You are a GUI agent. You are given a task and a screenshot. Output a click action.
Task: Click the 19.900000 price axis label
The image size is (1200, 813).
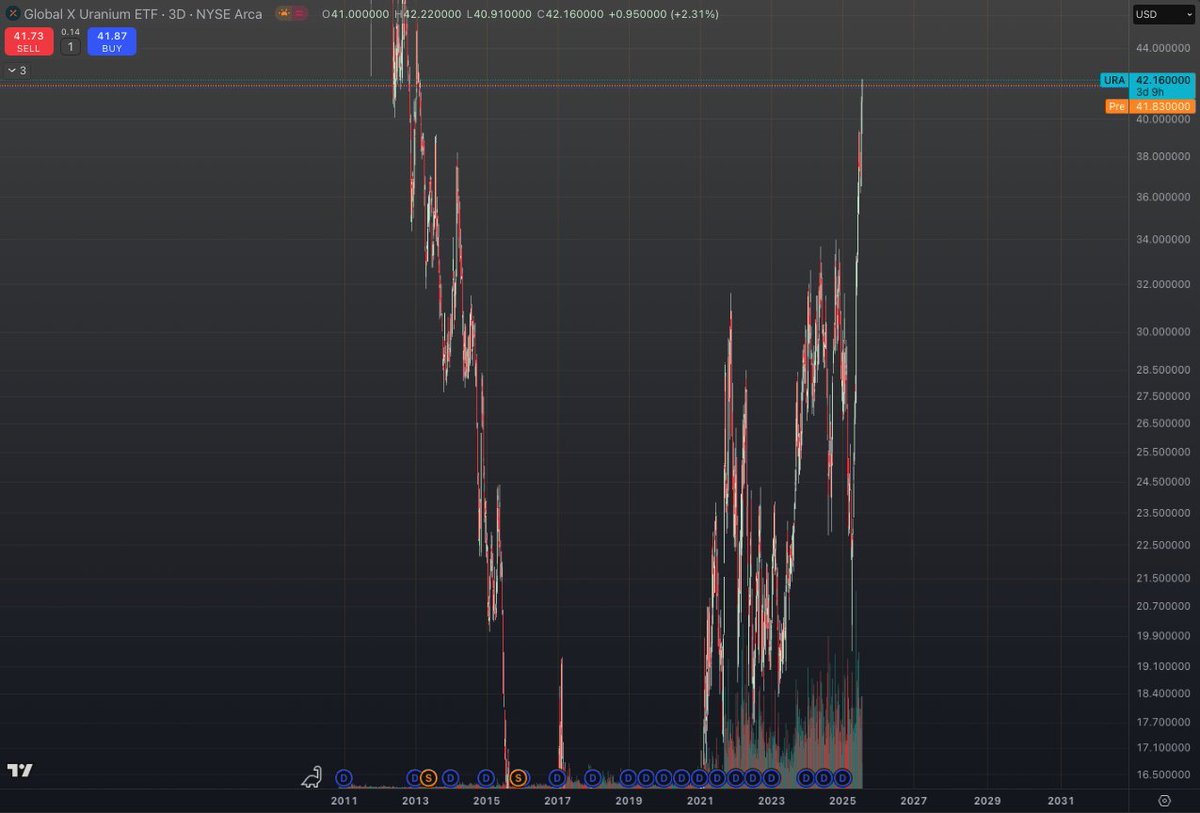[x=1162, y=636]
